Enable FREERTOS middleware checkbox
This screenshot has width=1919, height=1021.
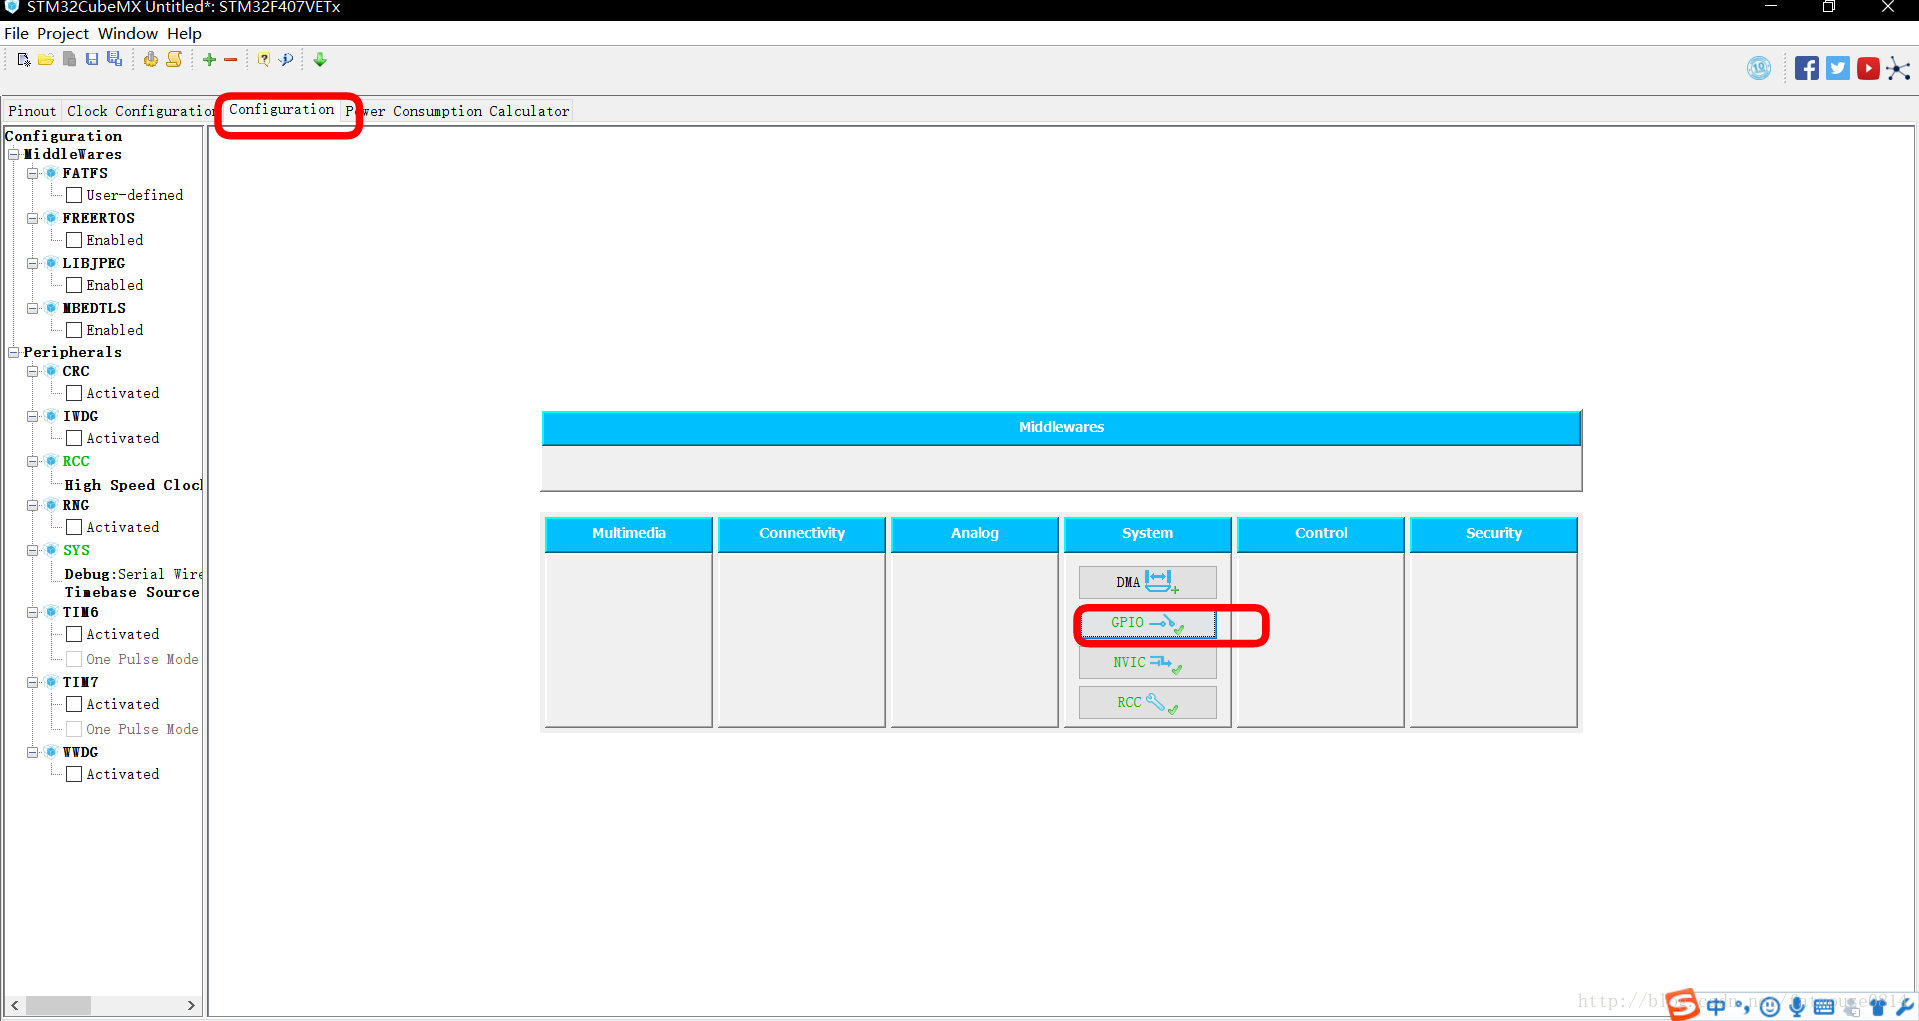pos(74,240)
